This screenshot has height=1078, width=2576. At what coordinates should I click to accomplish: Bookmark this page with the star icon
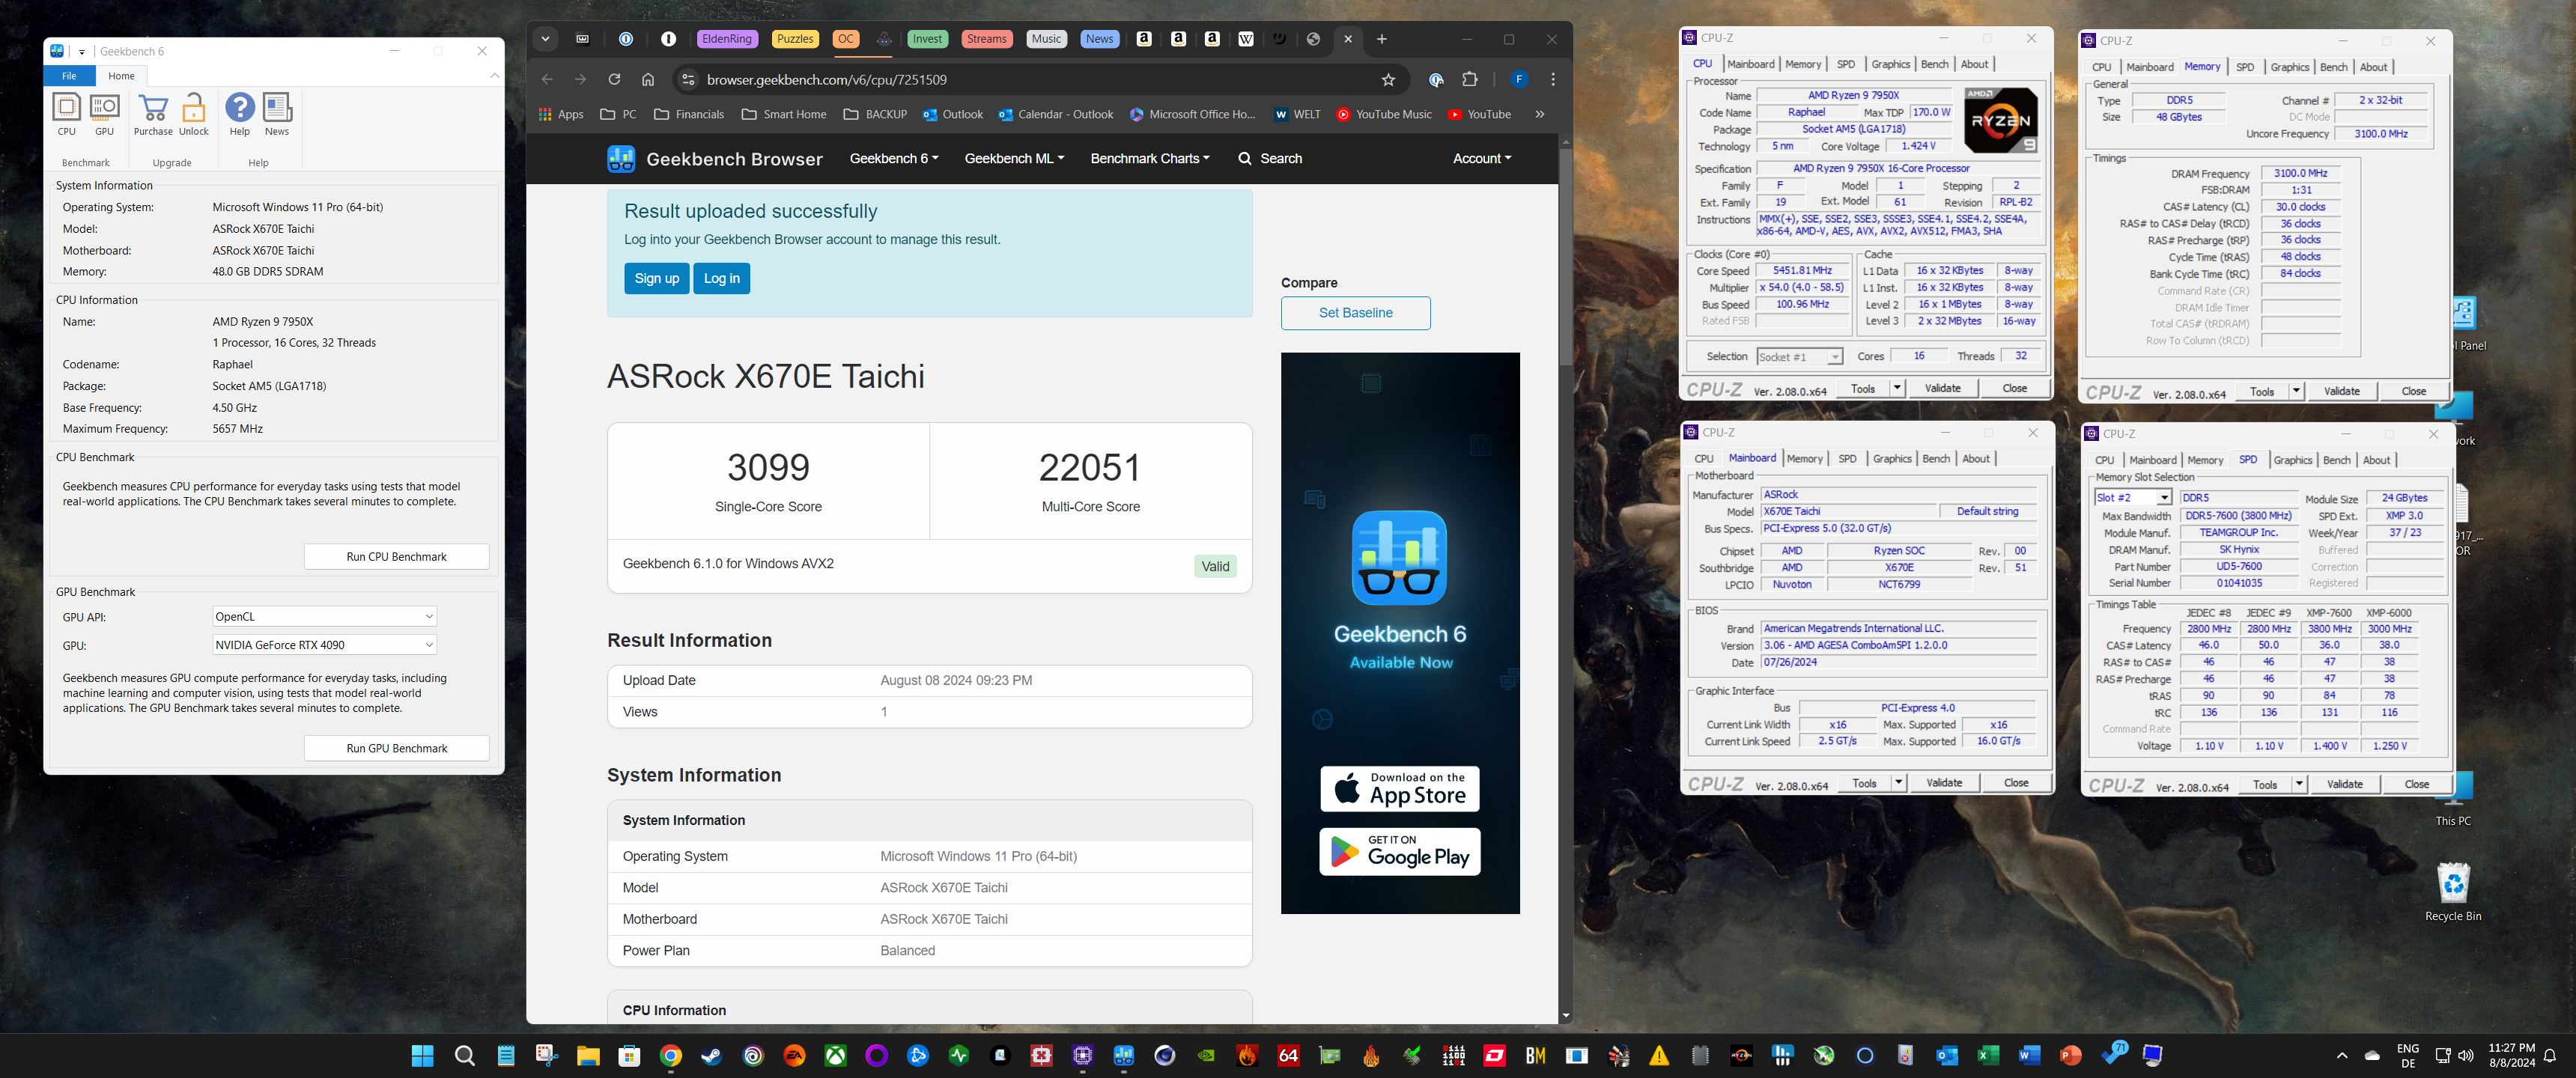1388,80
